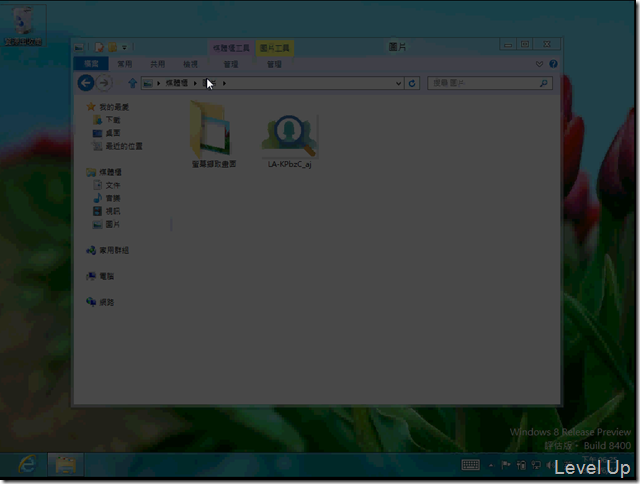Switch to the 檢視 ribbon tab
Screen dimensions: 640x484
click(190, 64)
